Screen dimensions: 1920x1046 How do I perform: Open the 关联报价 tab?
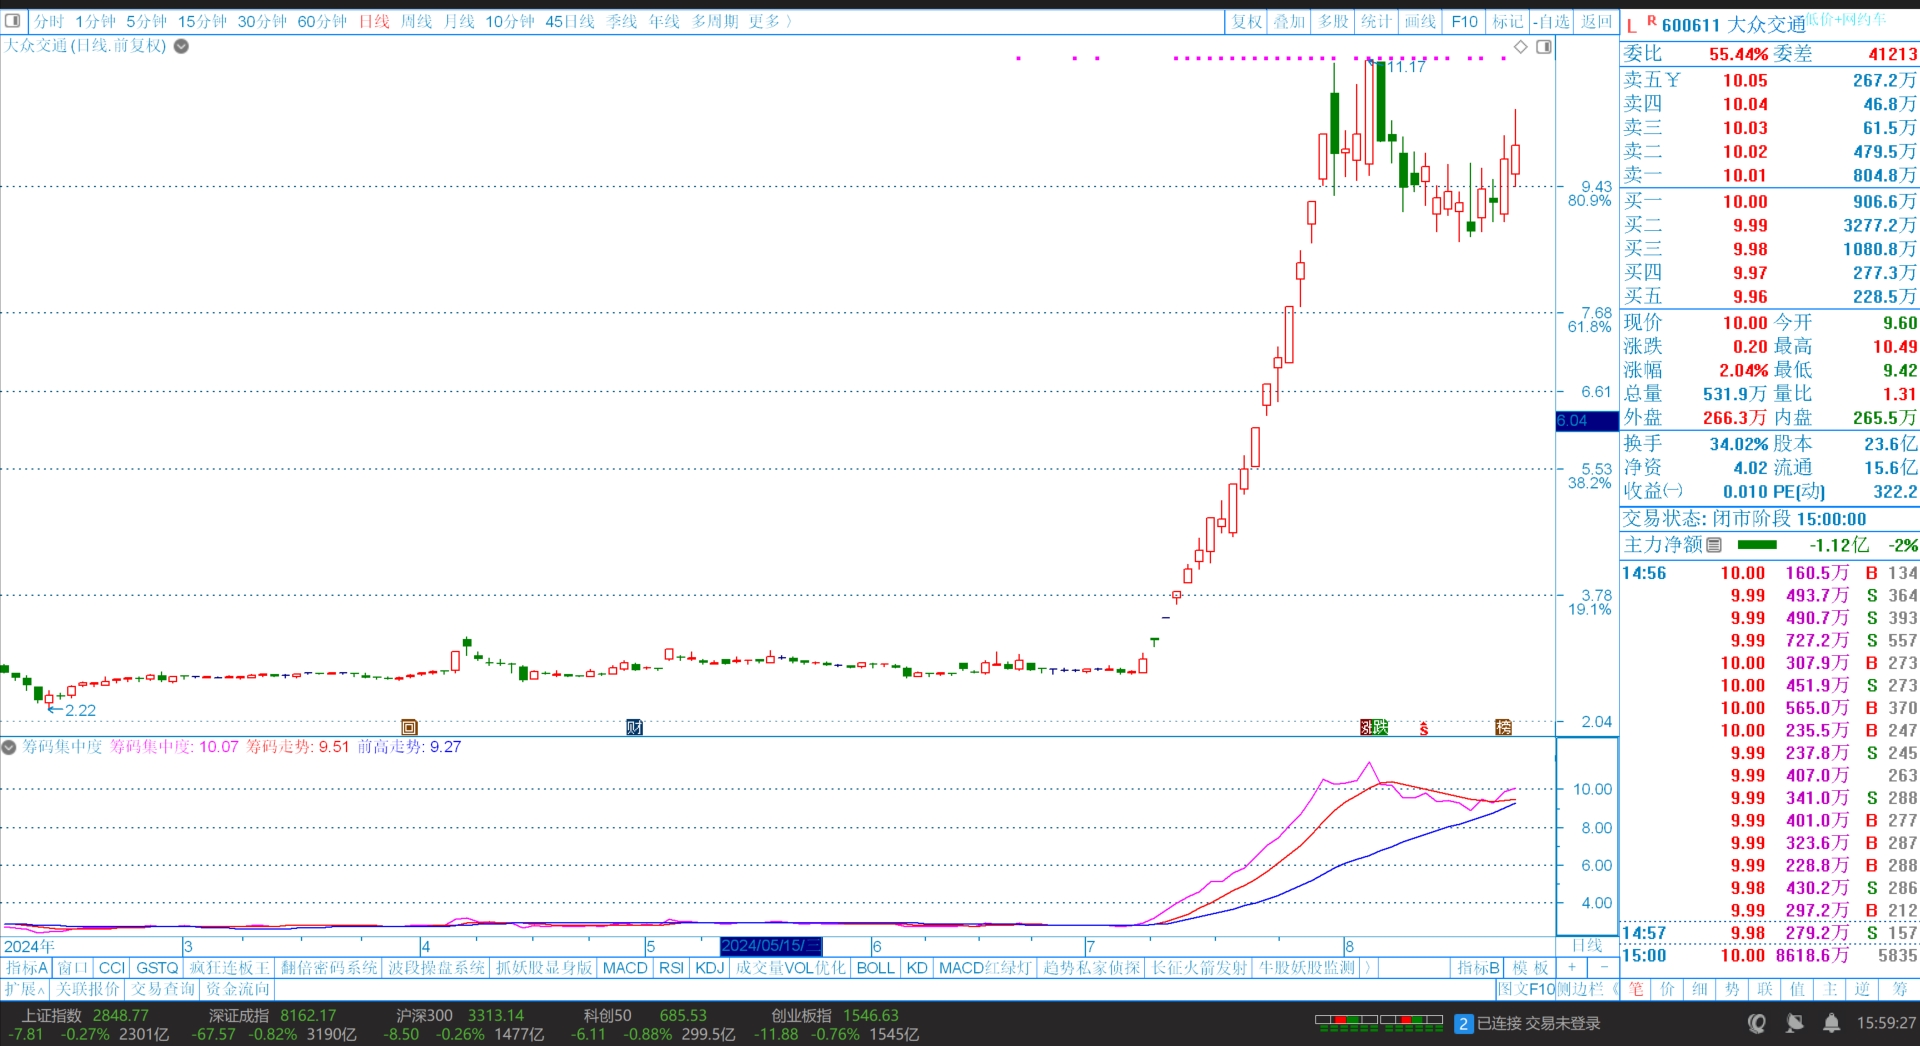click(x=88, y=989)
